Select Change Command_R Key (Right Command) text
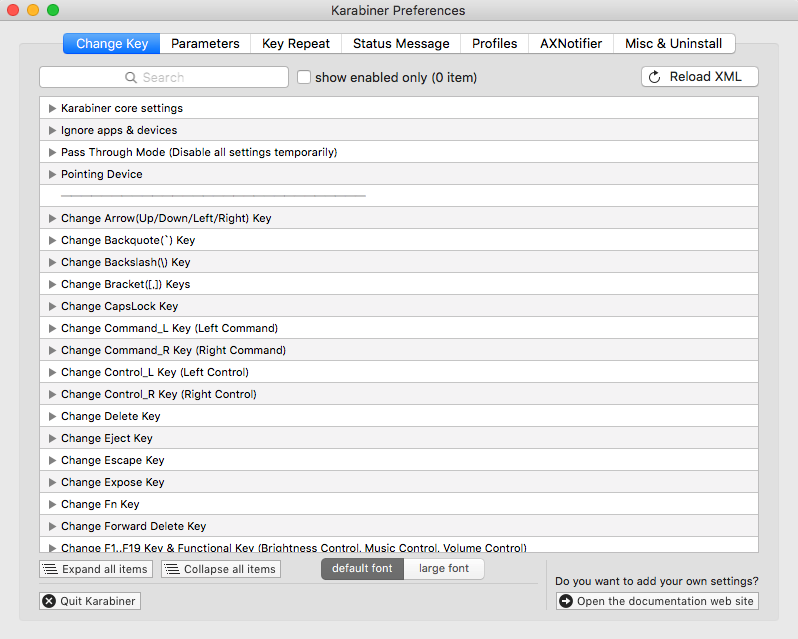Viewport: 798px width, 639px height. coord(174,350)
